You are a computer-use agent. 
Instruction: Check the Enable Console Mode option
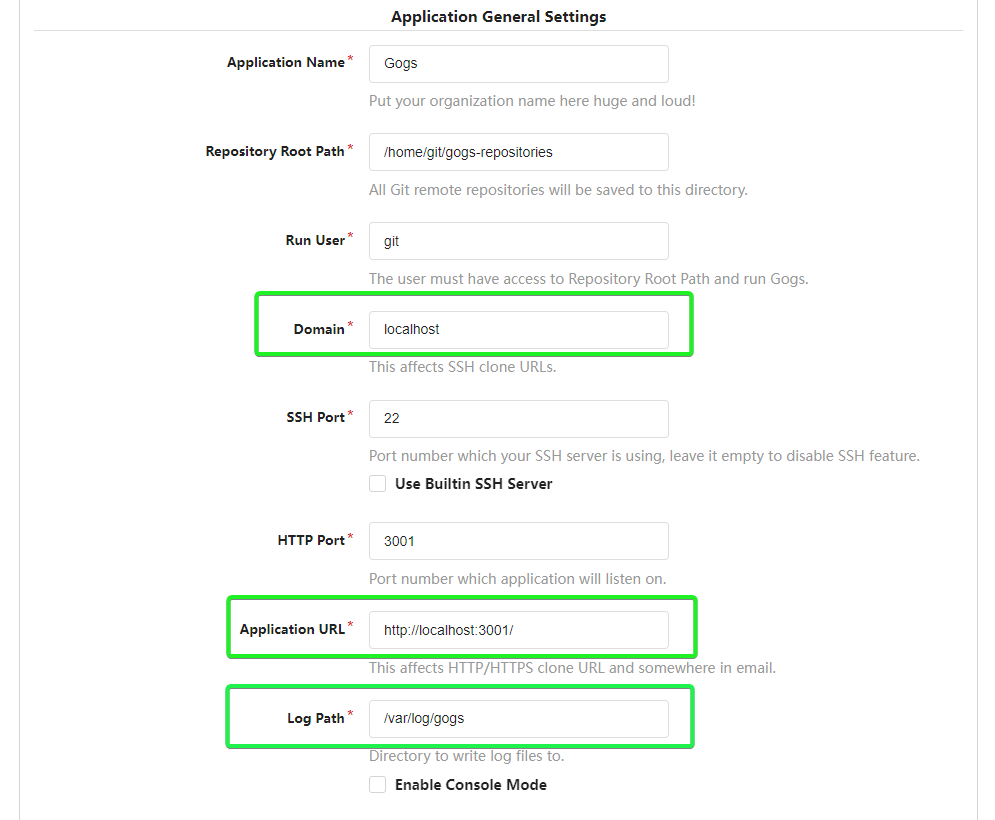(377, 784)
